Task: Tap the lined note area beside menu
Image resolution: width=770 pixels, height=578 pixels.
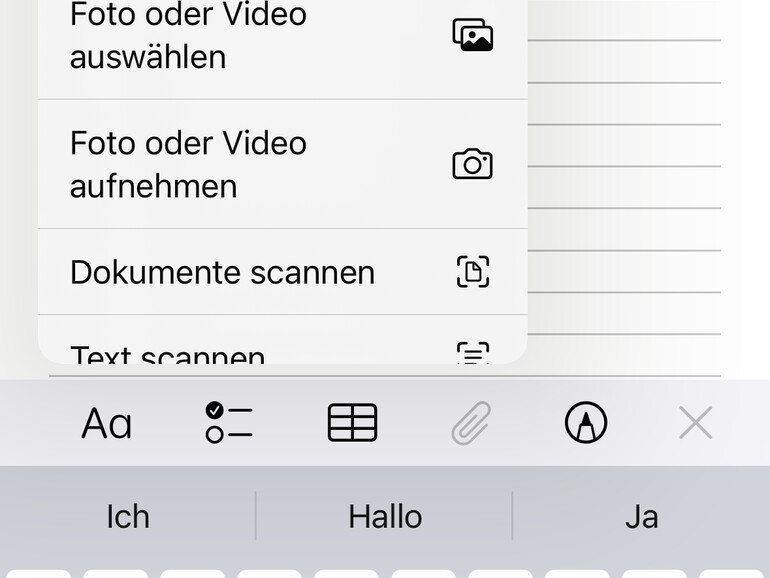Action: click(624, 187)
